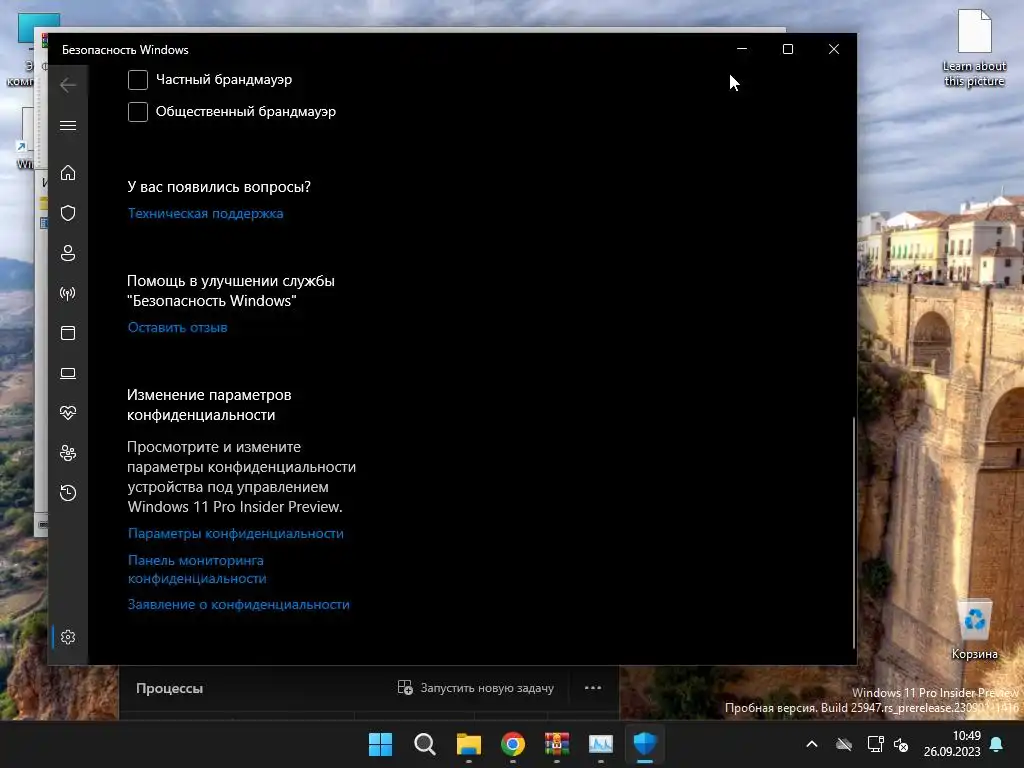Click the muted volume tray icon

click(901, 744)
